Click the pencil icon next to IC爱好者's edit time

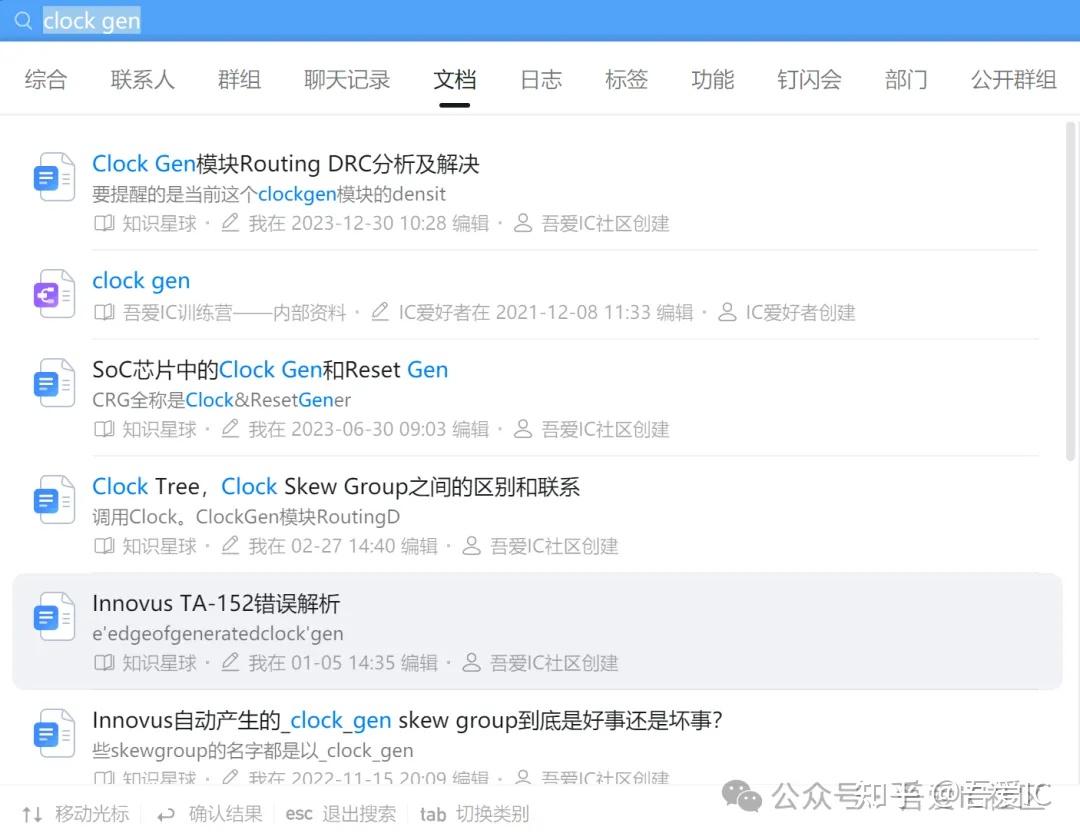[379, 312]
